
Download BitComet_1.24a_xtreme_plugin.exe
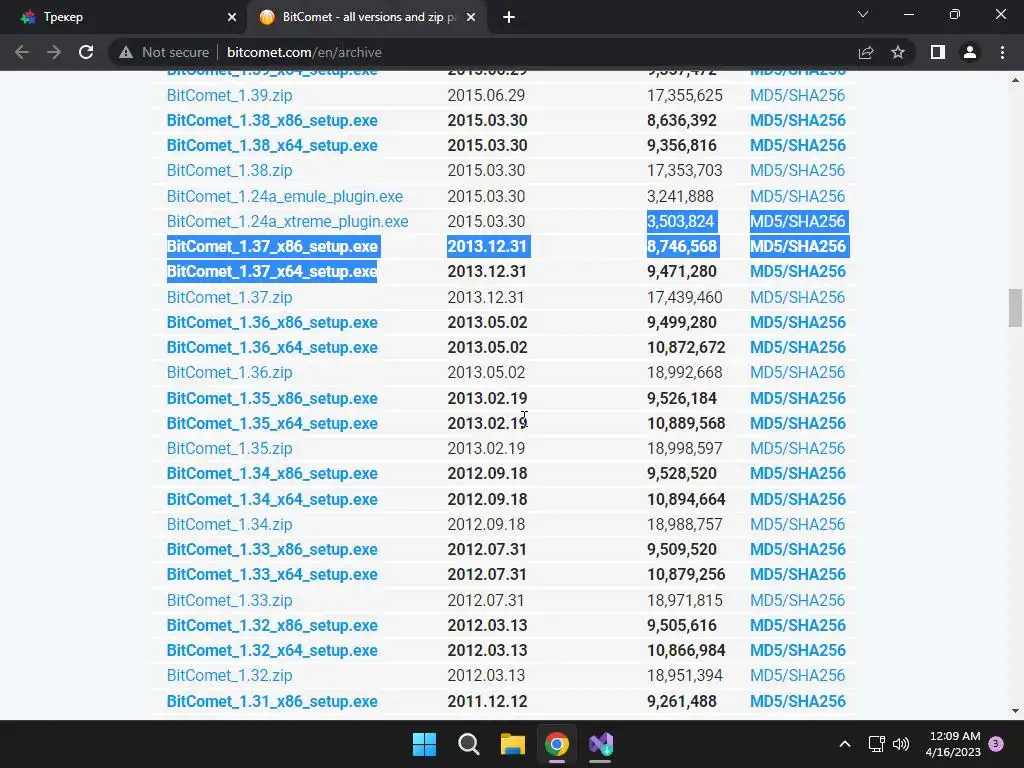click(x=287, y=221)
